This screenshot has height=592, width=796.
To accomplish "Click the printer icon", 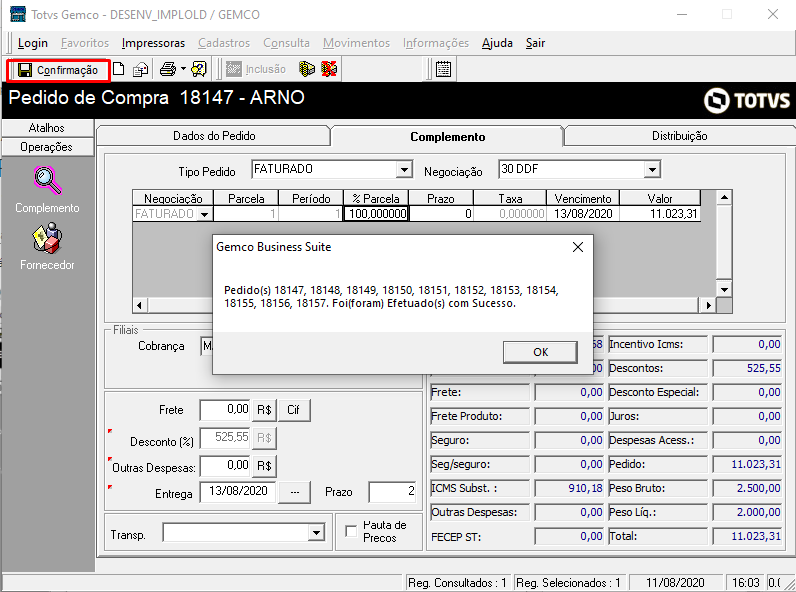I will tap(168, 69).
